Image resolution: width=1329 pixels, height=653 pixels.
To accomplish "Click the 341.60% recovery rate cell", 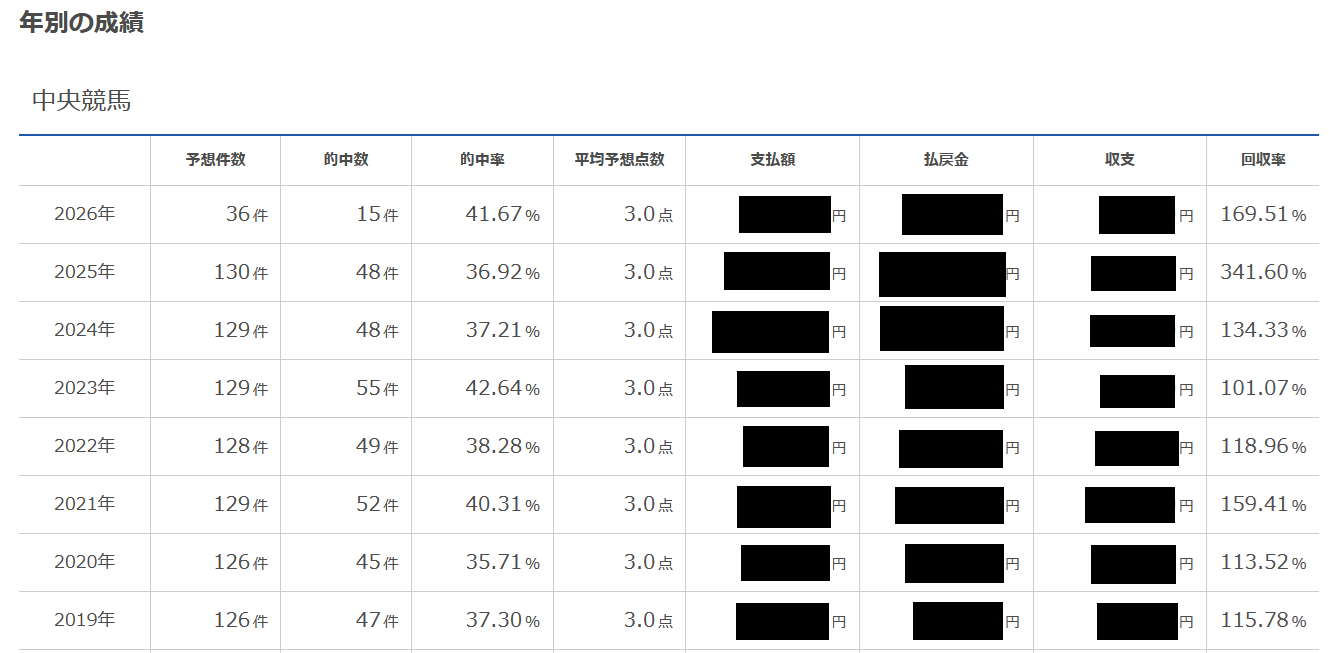I will [1263, 272].
